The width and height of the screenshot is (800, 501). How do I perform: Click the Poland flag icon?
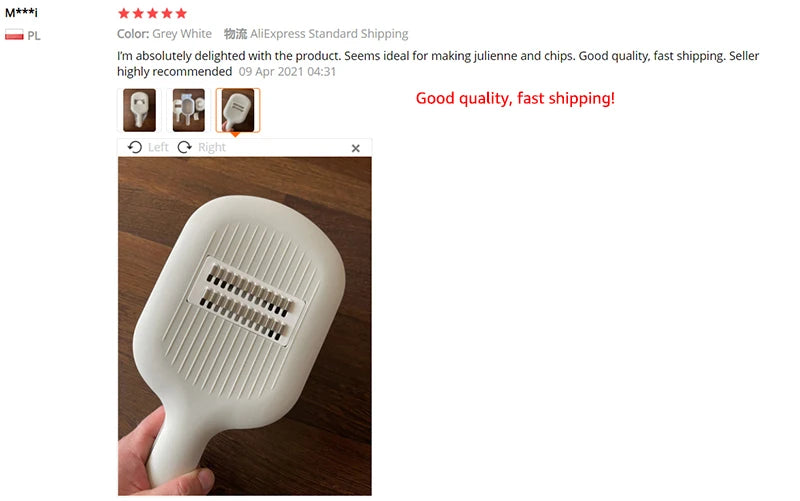(14, 35)
